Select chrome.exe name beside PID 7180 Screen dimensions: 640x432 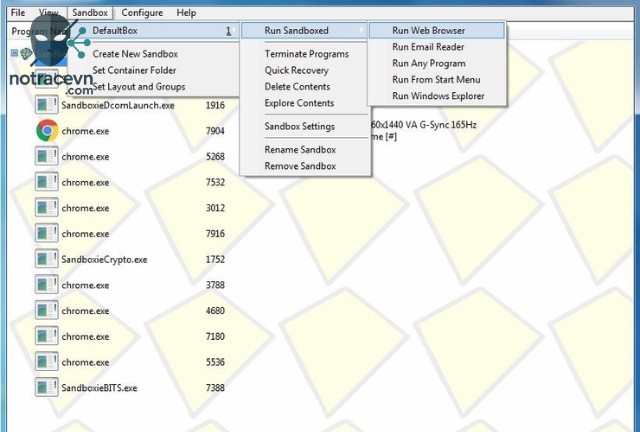[x=85, y=337]
